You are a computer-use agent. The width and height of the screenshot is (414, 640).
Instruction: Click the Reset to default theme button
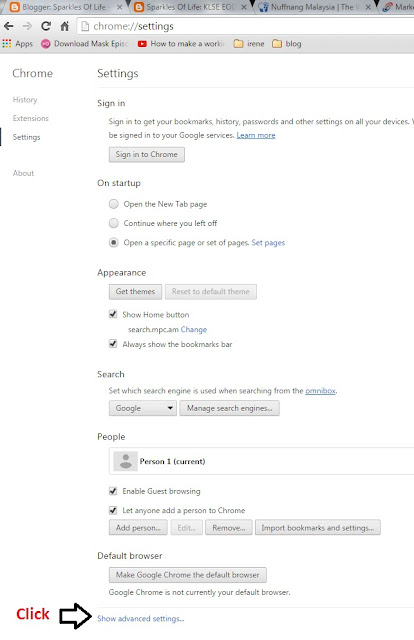[x=211, y=292]
